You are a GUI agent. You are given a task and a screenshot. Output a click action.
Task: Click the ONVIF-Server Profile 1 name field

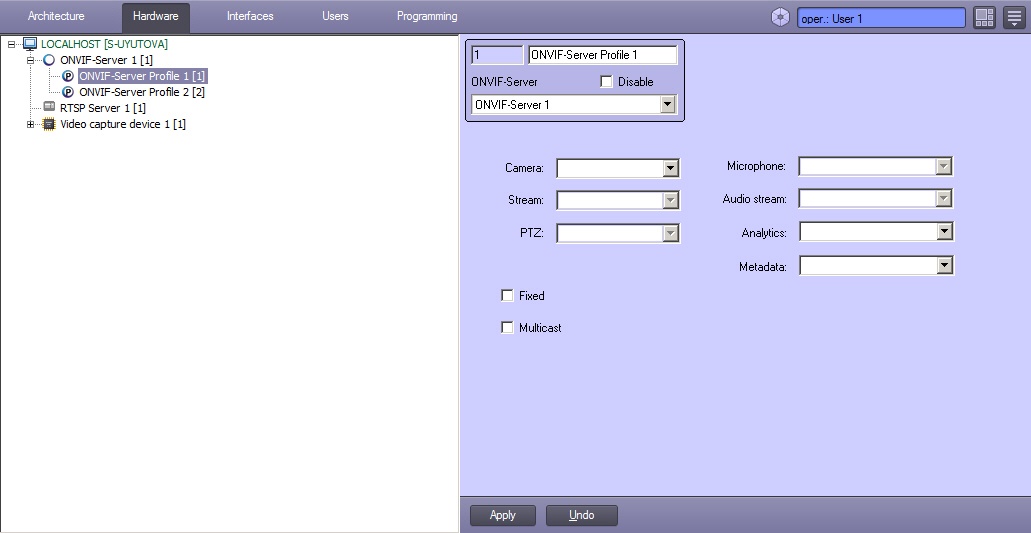pyautogui.click(x=602, y=55)
